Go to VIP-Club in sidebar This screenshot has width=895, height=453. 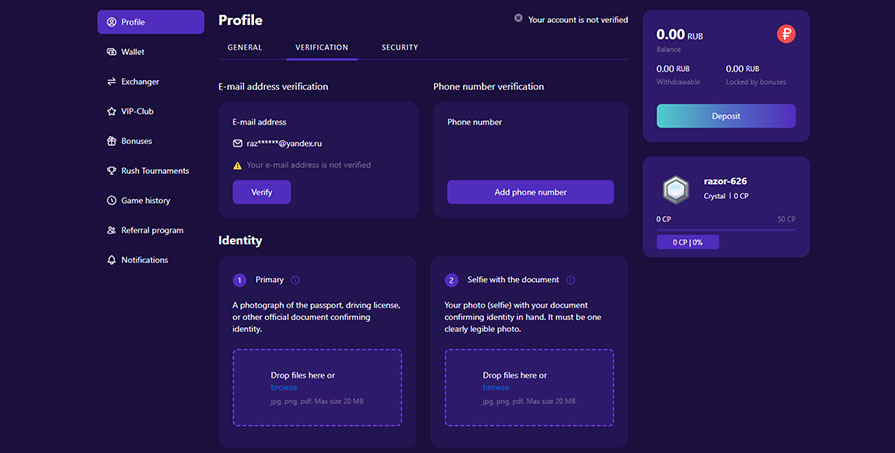(136, 111)
